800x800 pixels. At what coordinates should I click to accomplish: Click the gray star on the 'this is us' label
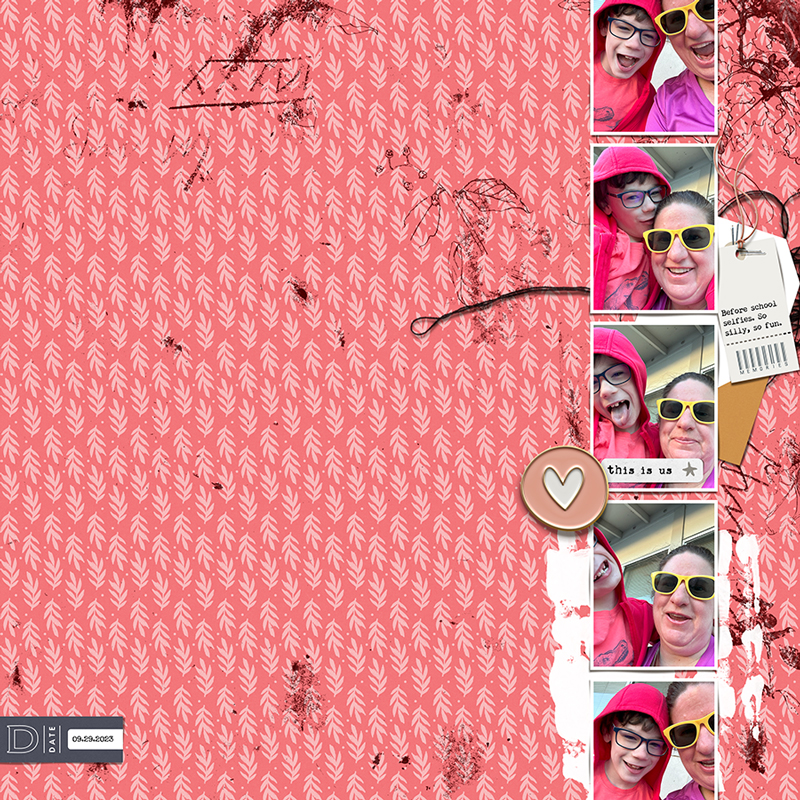click(689, 469)
